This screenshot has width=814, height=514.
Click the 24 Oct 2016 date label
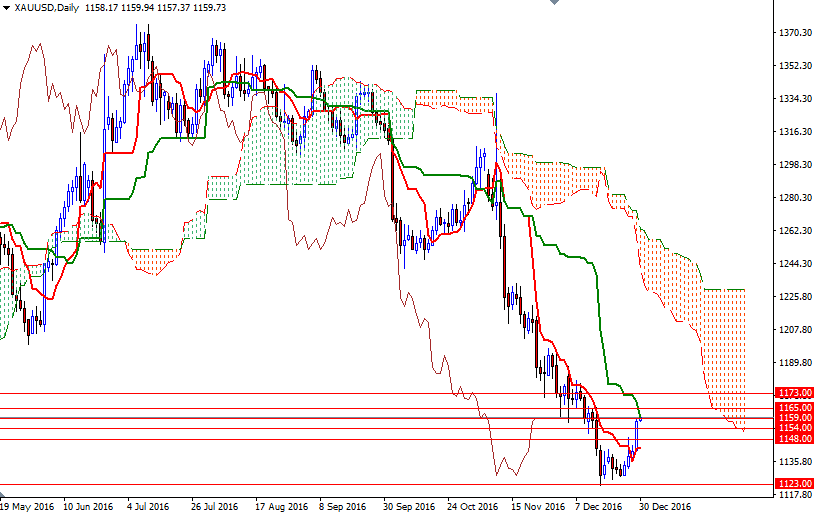pyautogui.click(x=472, y=507)
